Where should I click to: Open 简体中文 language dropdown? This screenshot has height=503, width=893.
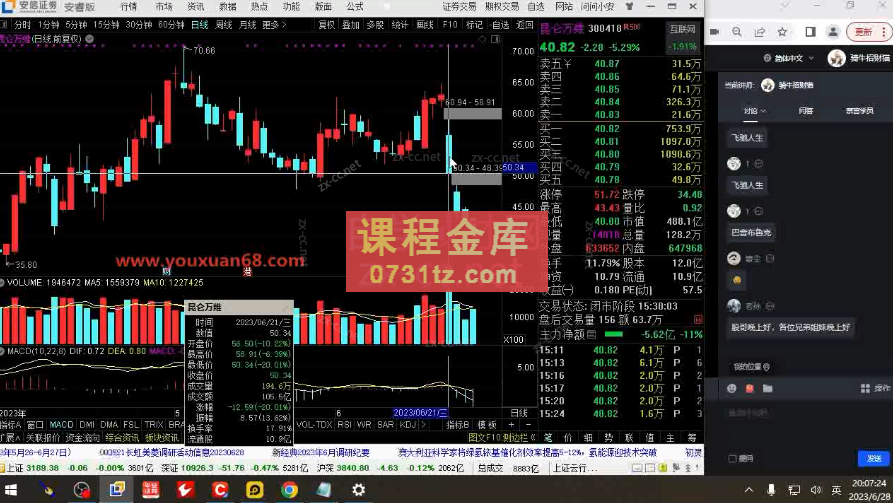pos(788,58)
